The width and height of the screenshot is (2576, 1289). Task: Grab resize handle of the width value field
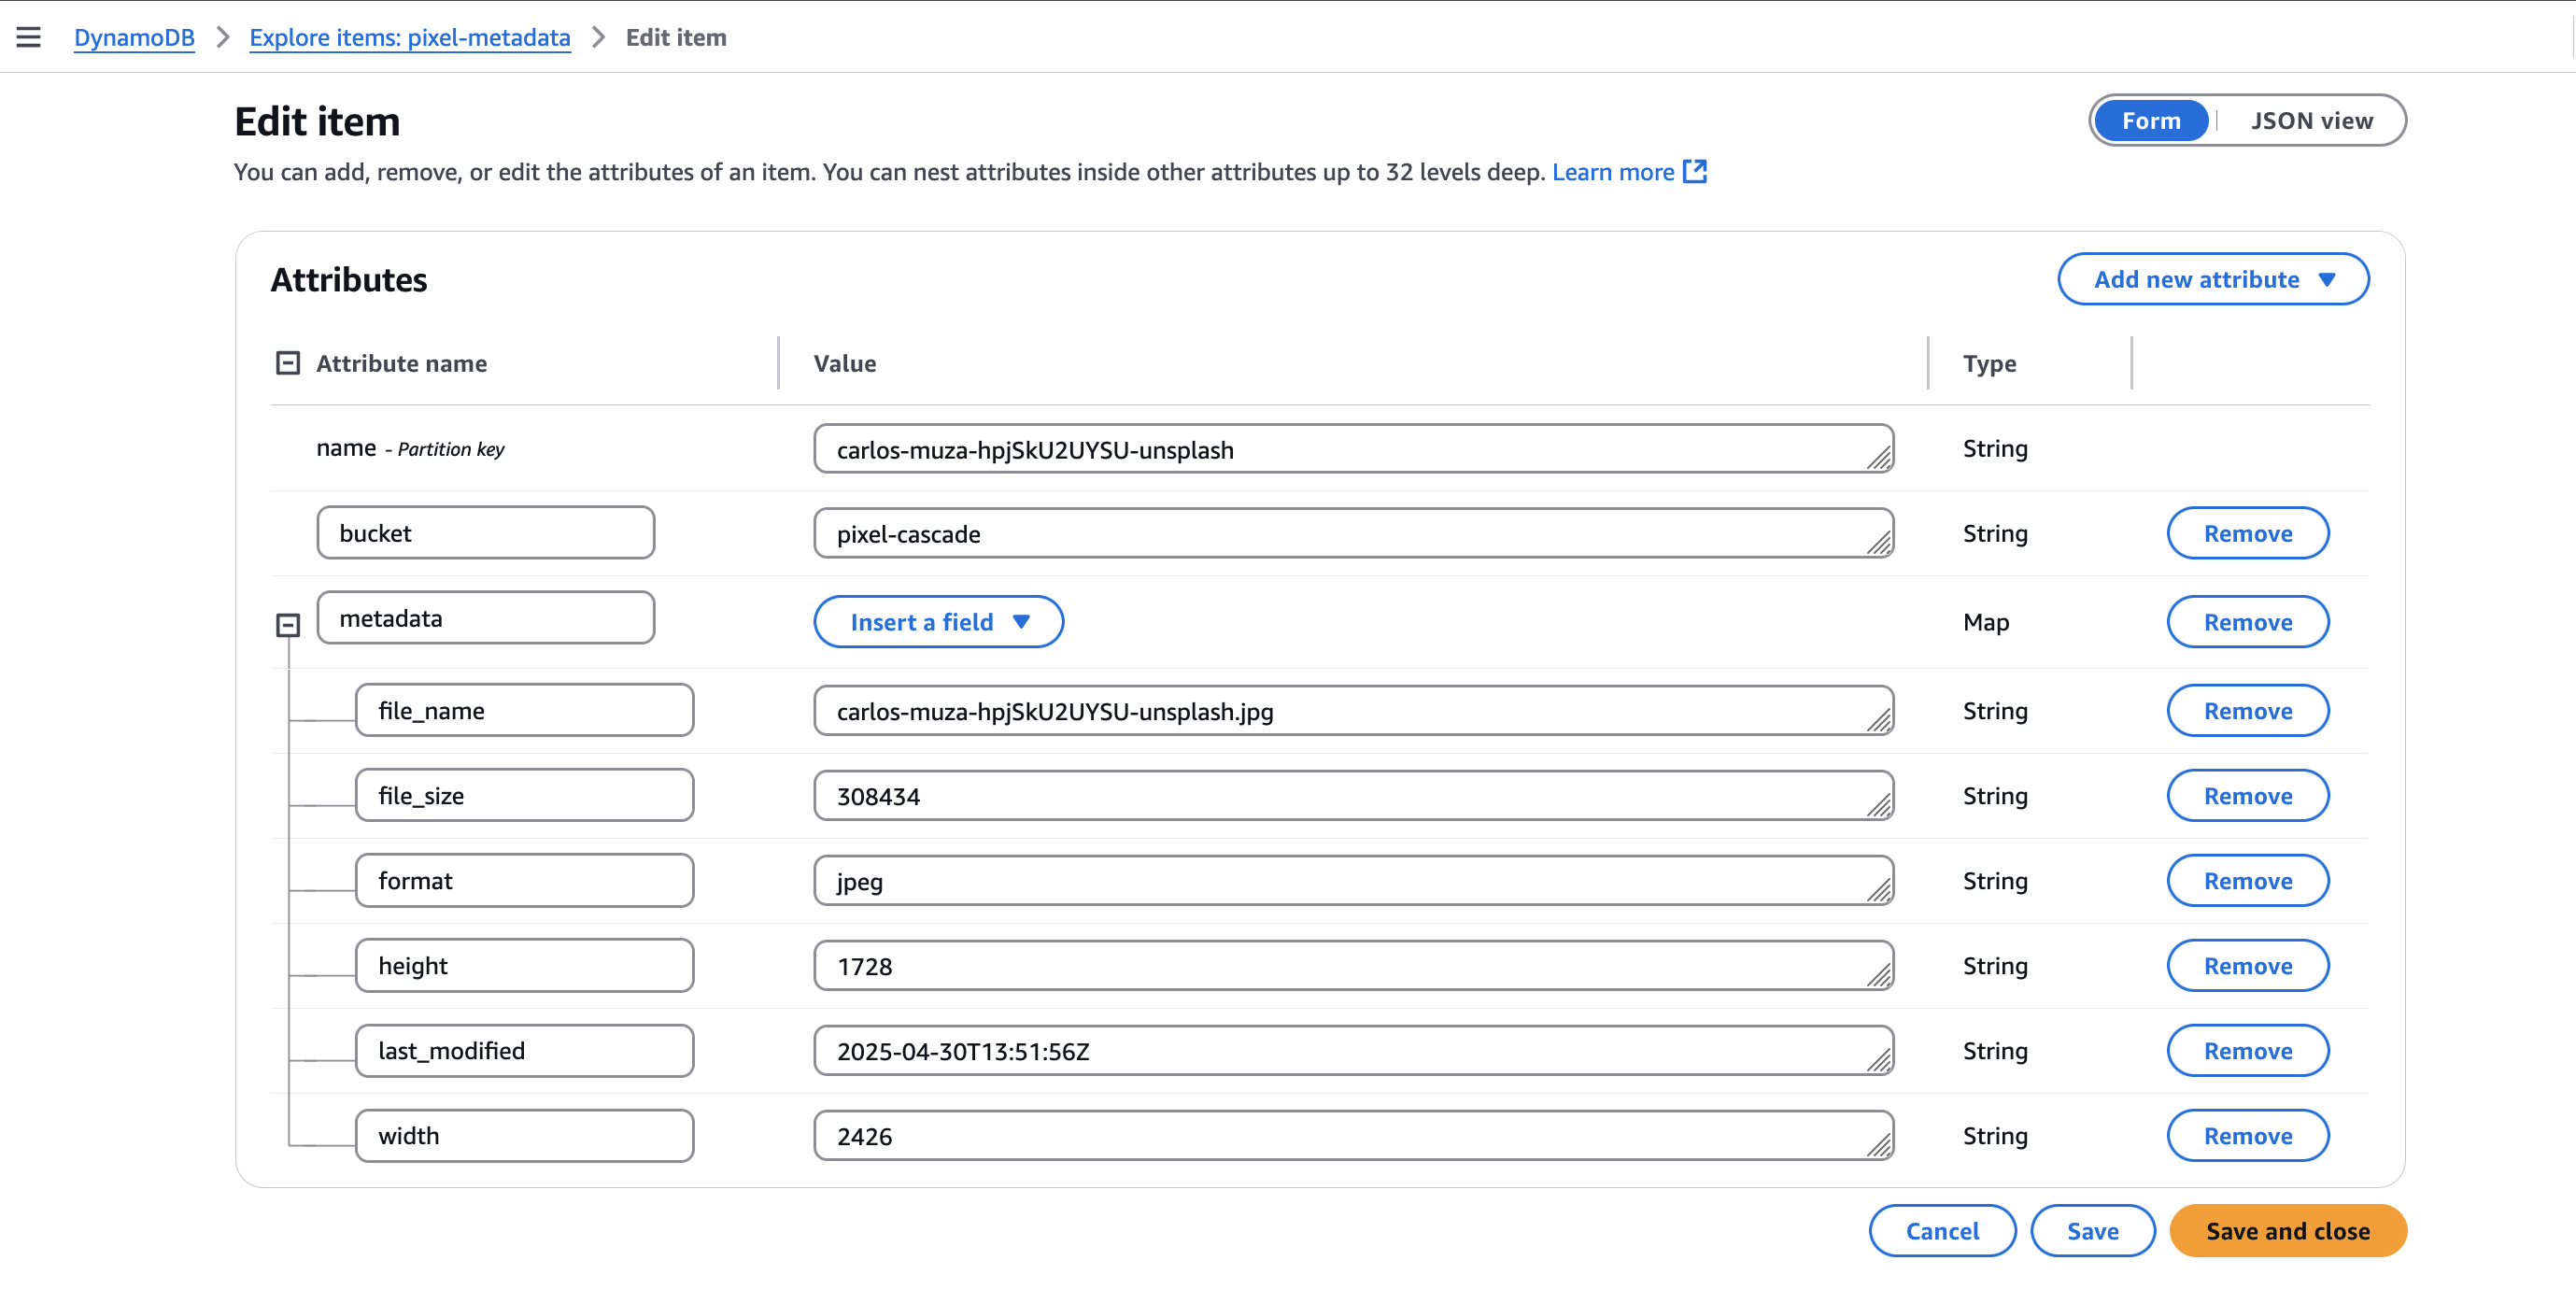(1879, 1146)
